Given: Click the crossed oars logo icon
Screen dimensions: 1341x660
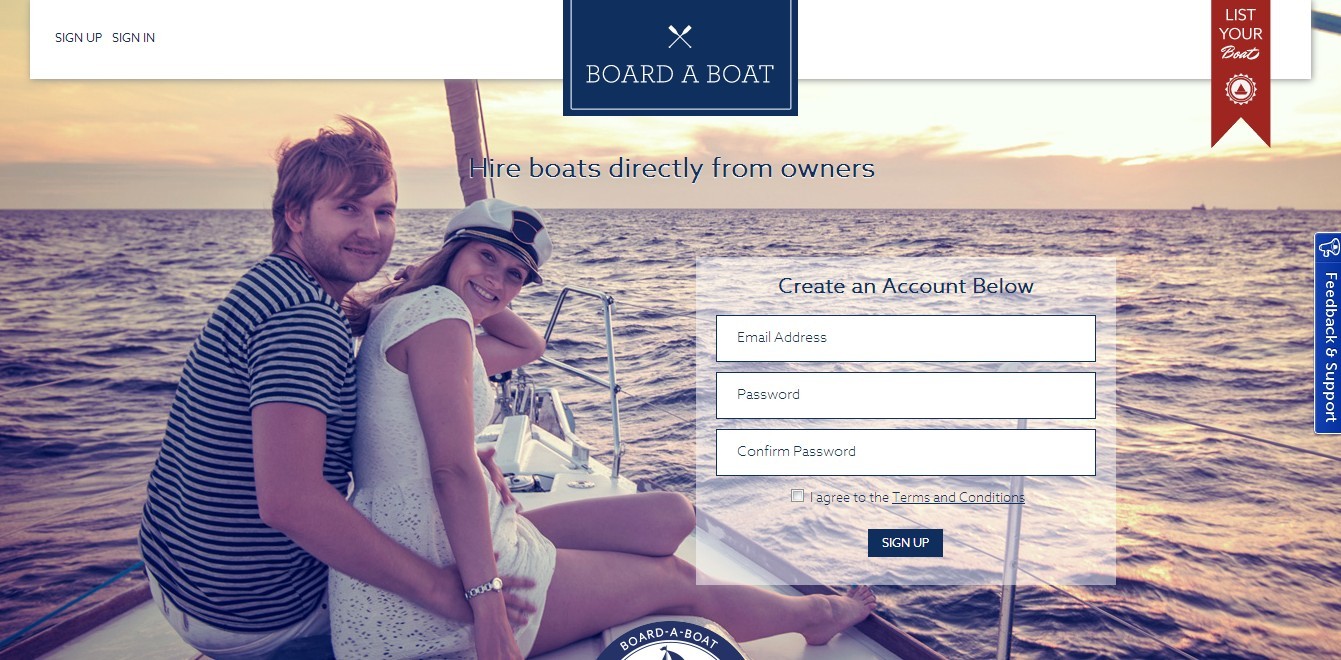Looking at the screenshot, I should 680,37.
